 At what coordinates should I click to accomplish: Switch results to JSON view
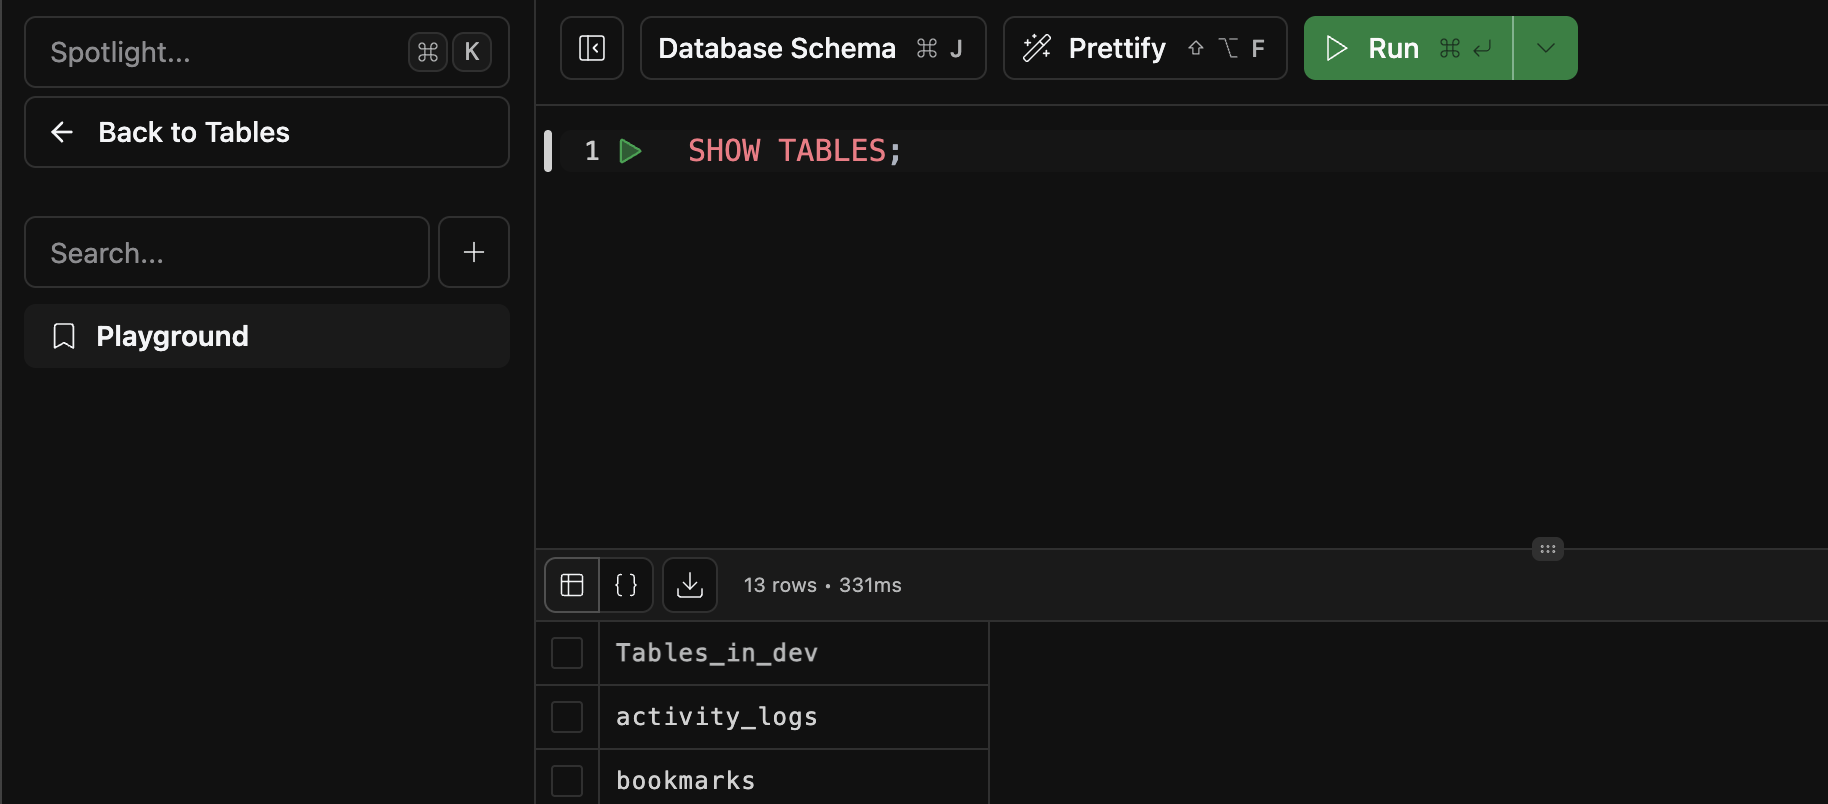click(x=626, y=585)
